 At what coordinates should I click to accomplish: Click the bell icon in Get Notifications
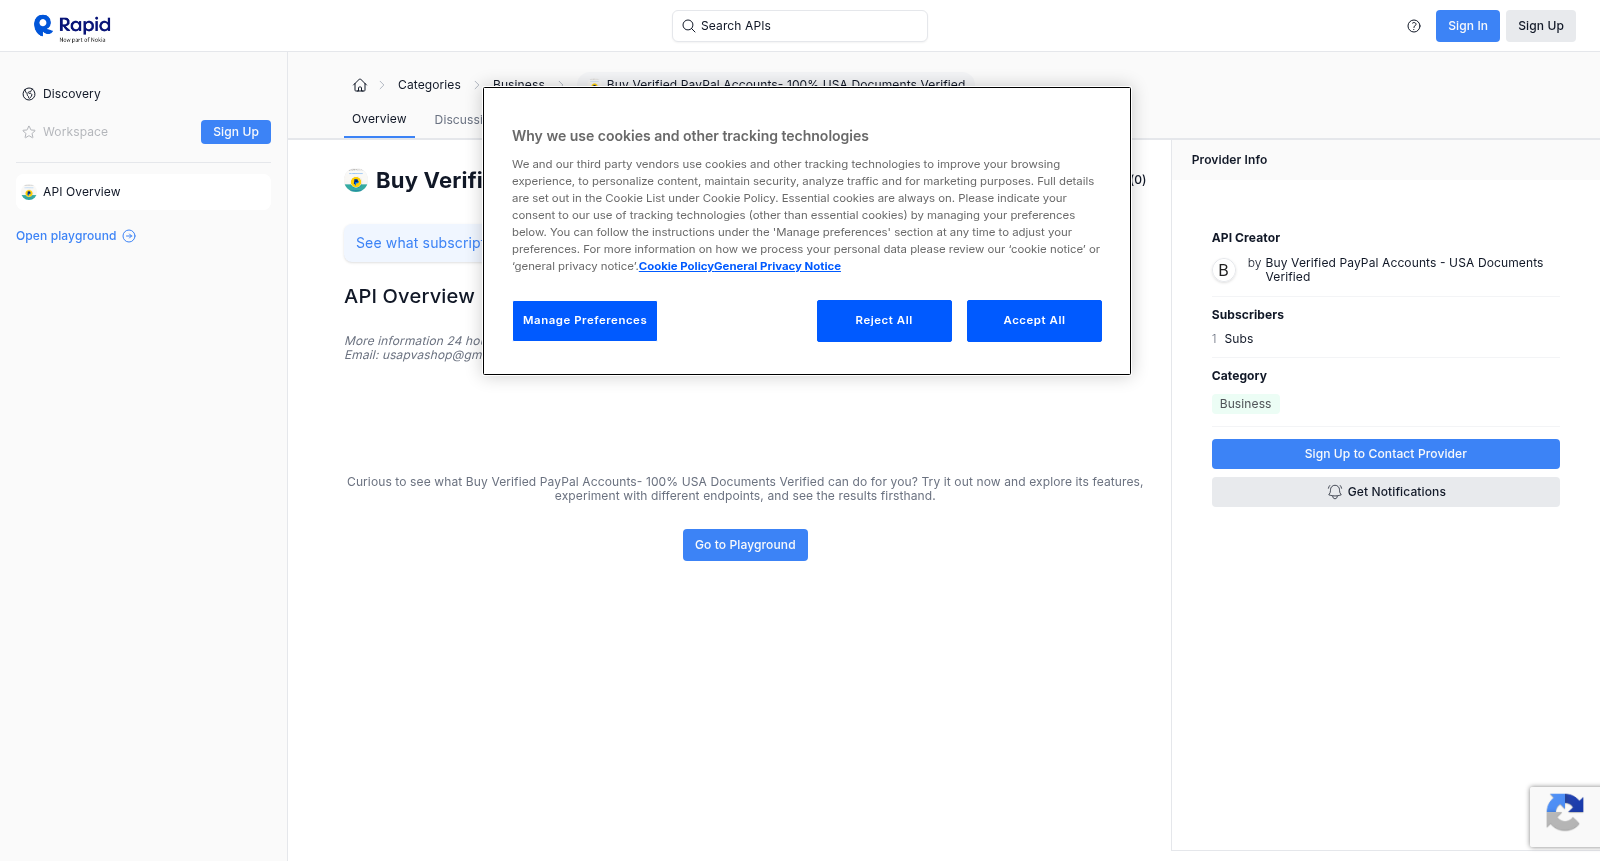1334,492
